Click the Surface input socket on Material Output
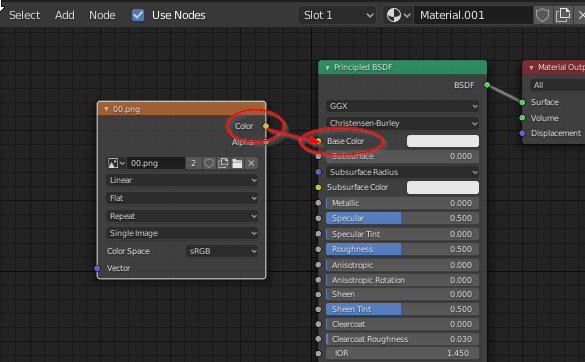 pyautogui.click(x=522, y=102)
